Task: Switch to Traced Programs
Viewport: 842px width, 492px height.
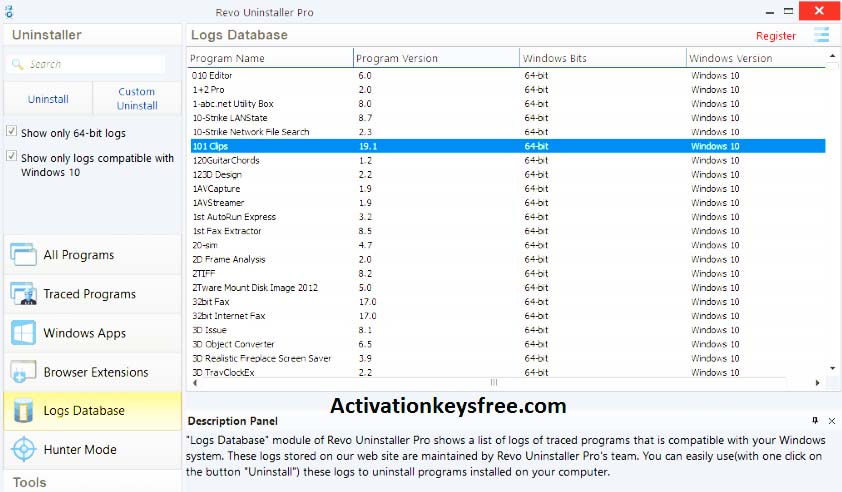Action: coord(92,294)
